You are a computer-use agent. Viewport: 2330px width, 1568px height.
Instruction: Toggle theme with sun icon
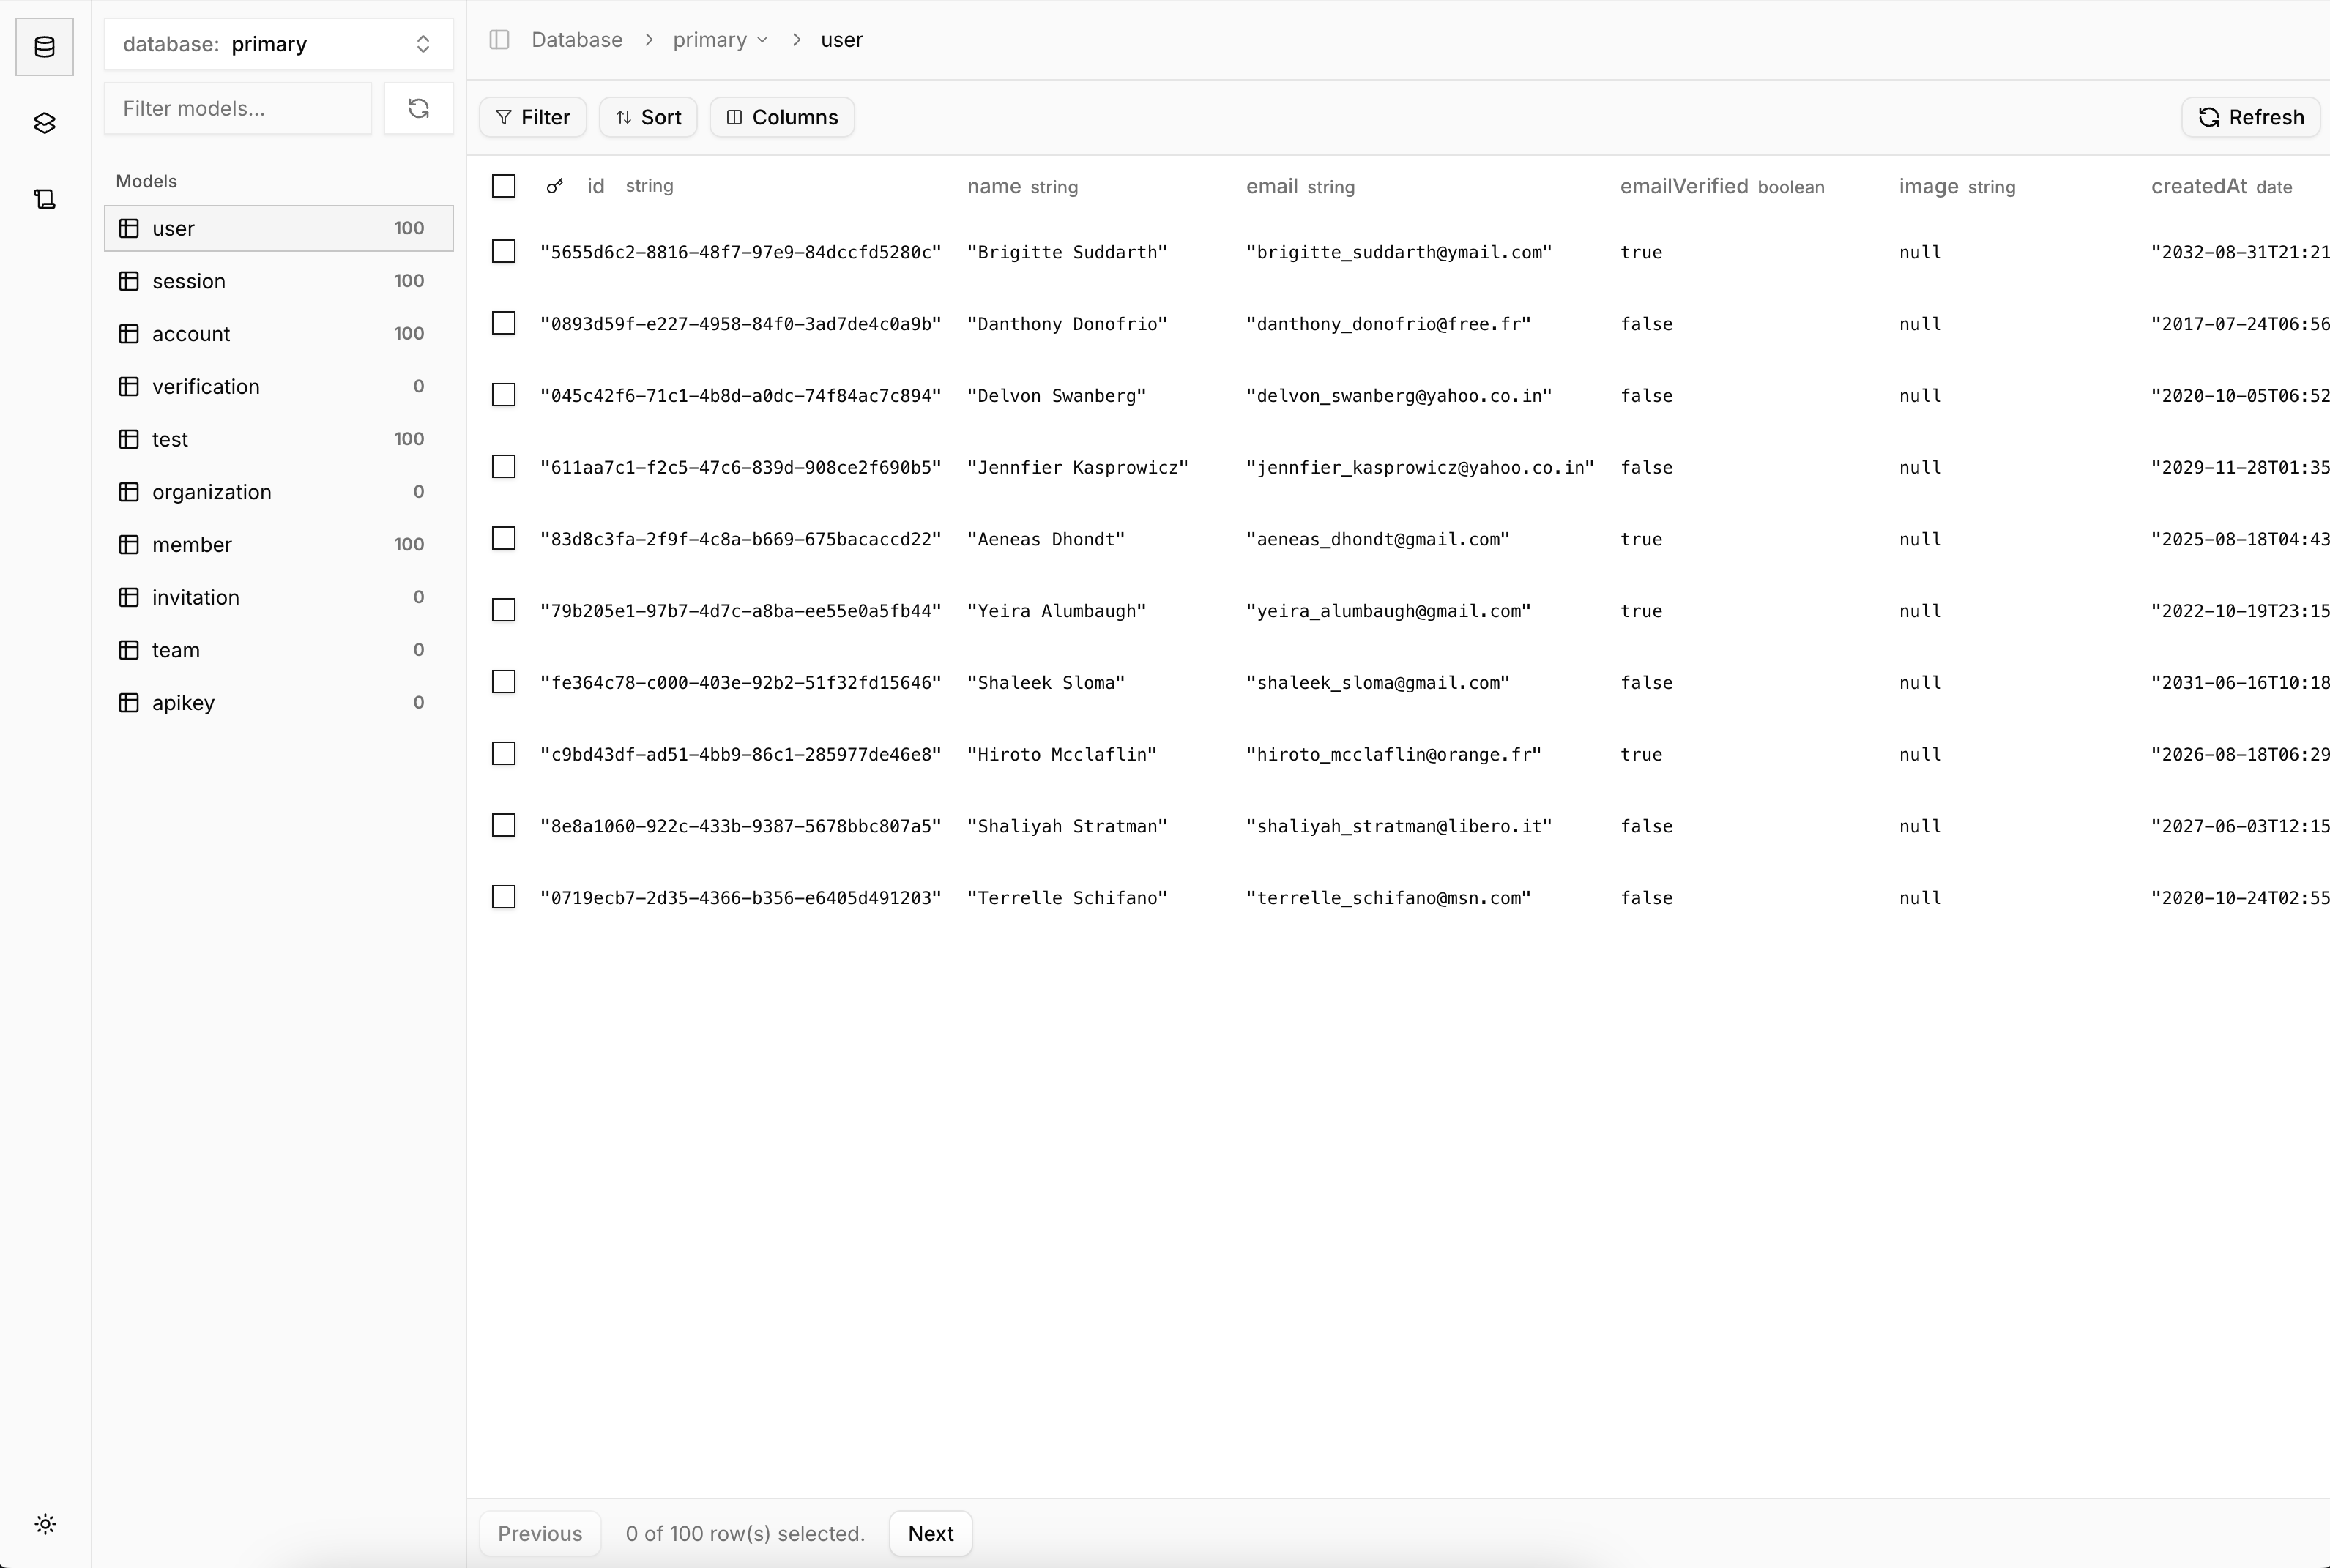point(45,1524)
